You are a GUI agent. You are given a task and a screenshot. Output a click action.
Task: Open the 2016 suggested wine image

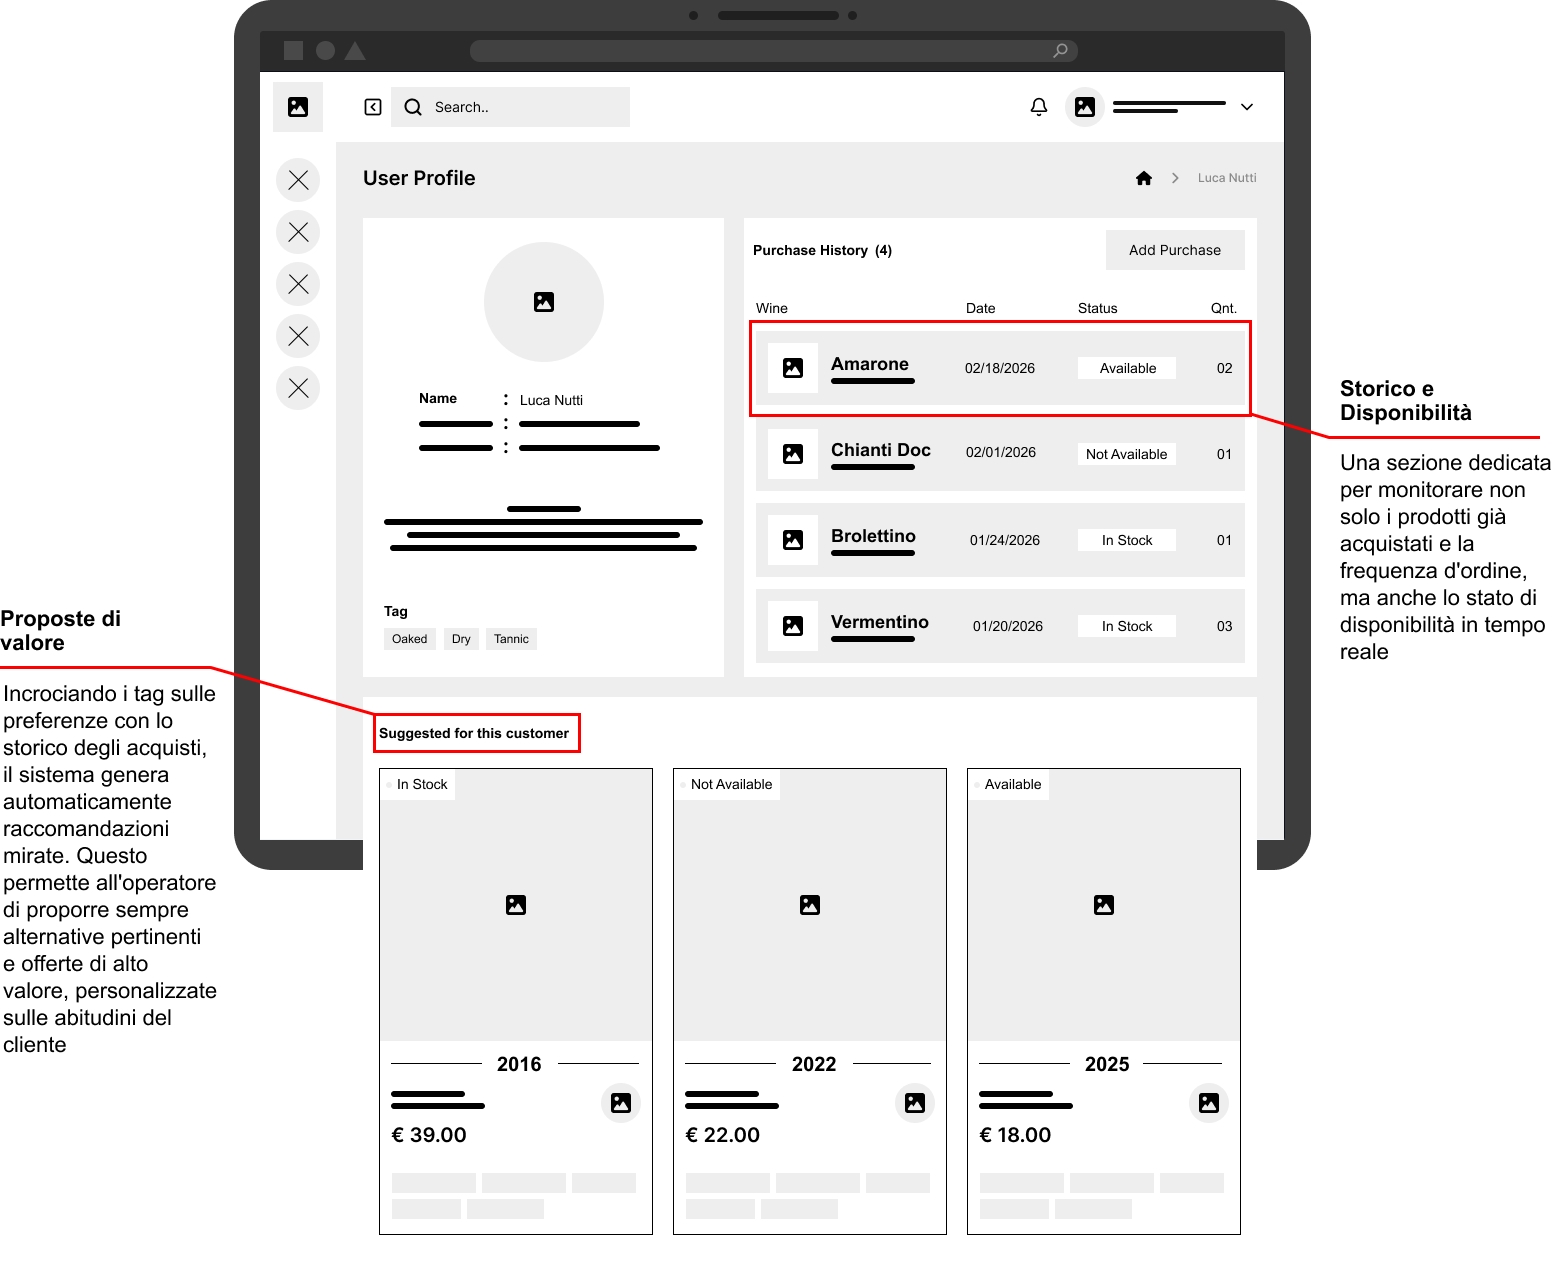[516, 905]
